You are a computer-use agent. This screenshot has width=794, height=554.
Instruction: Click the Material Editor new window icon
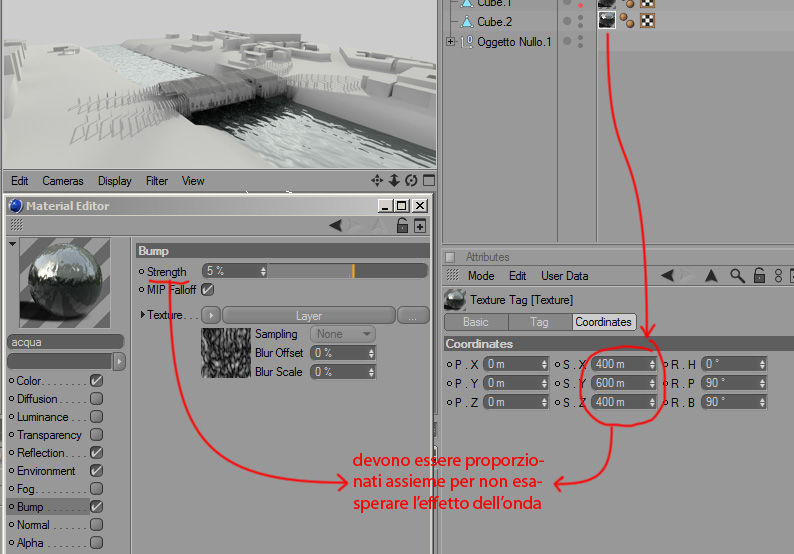(420, 226)
